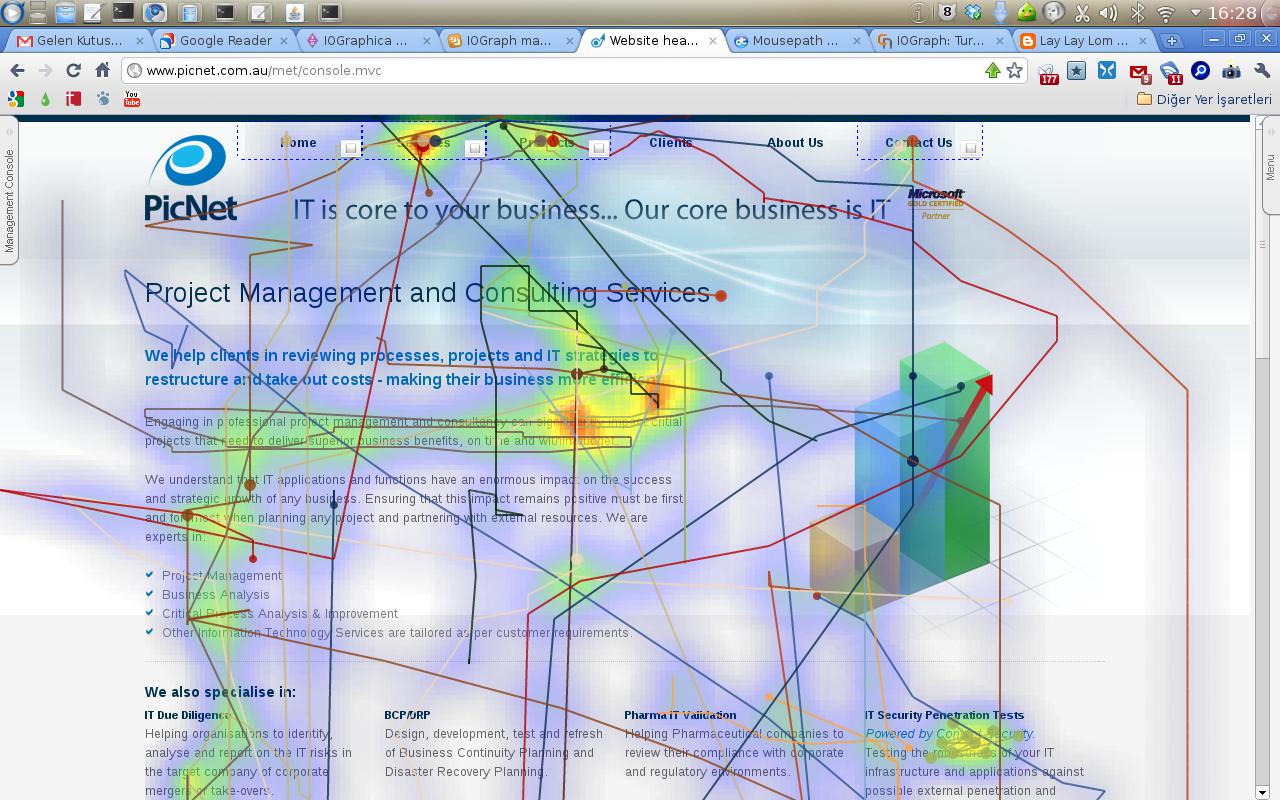Open the volume control in the system tray
Screen dimensions: 1280x800
pyautogui.click(x=1108, y=13)
